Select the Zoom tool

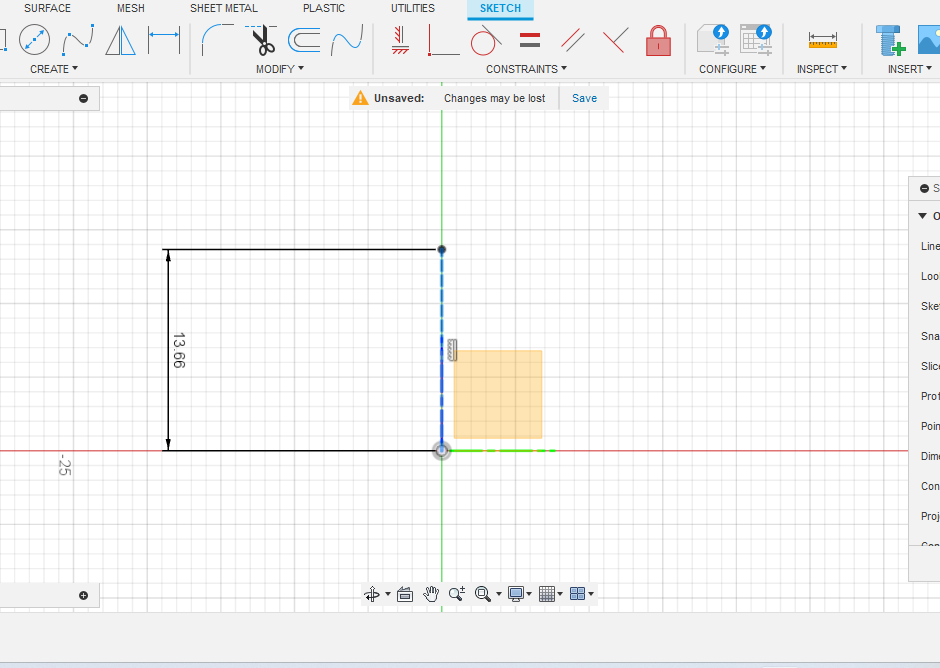tap(457, 594)
